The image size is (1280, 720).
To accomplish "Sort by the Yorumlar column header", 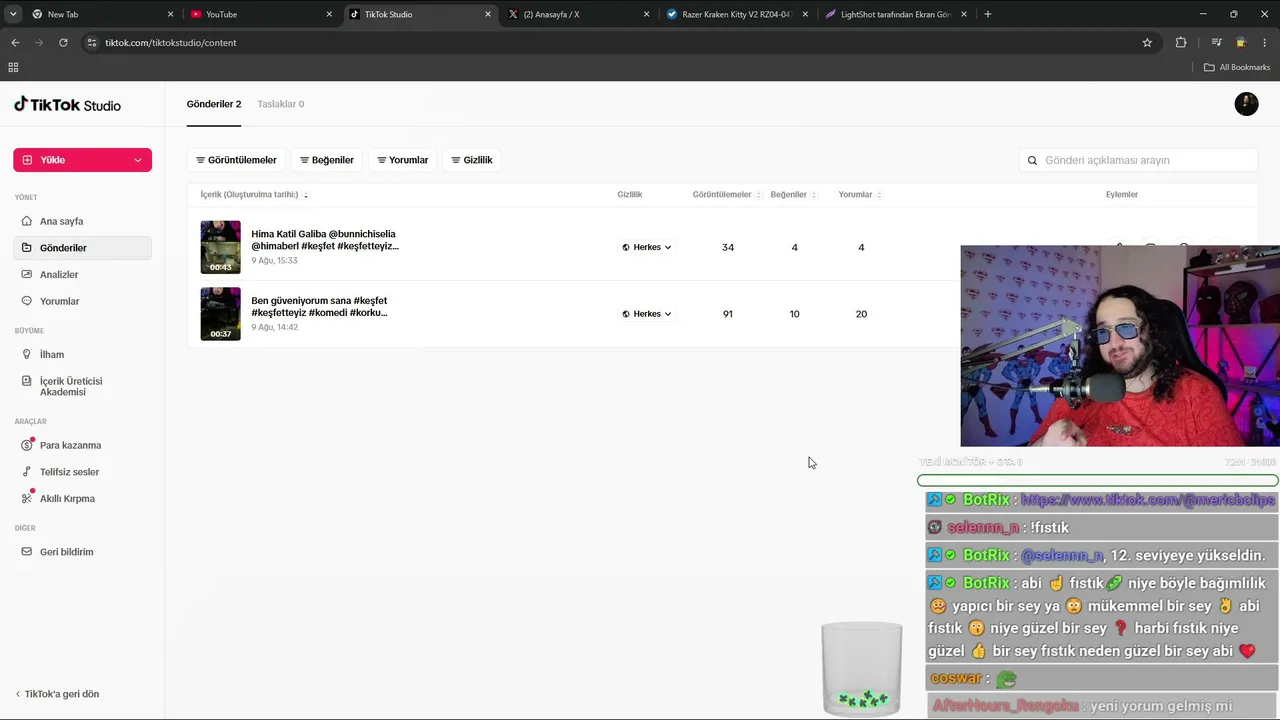I will (860, 195).
